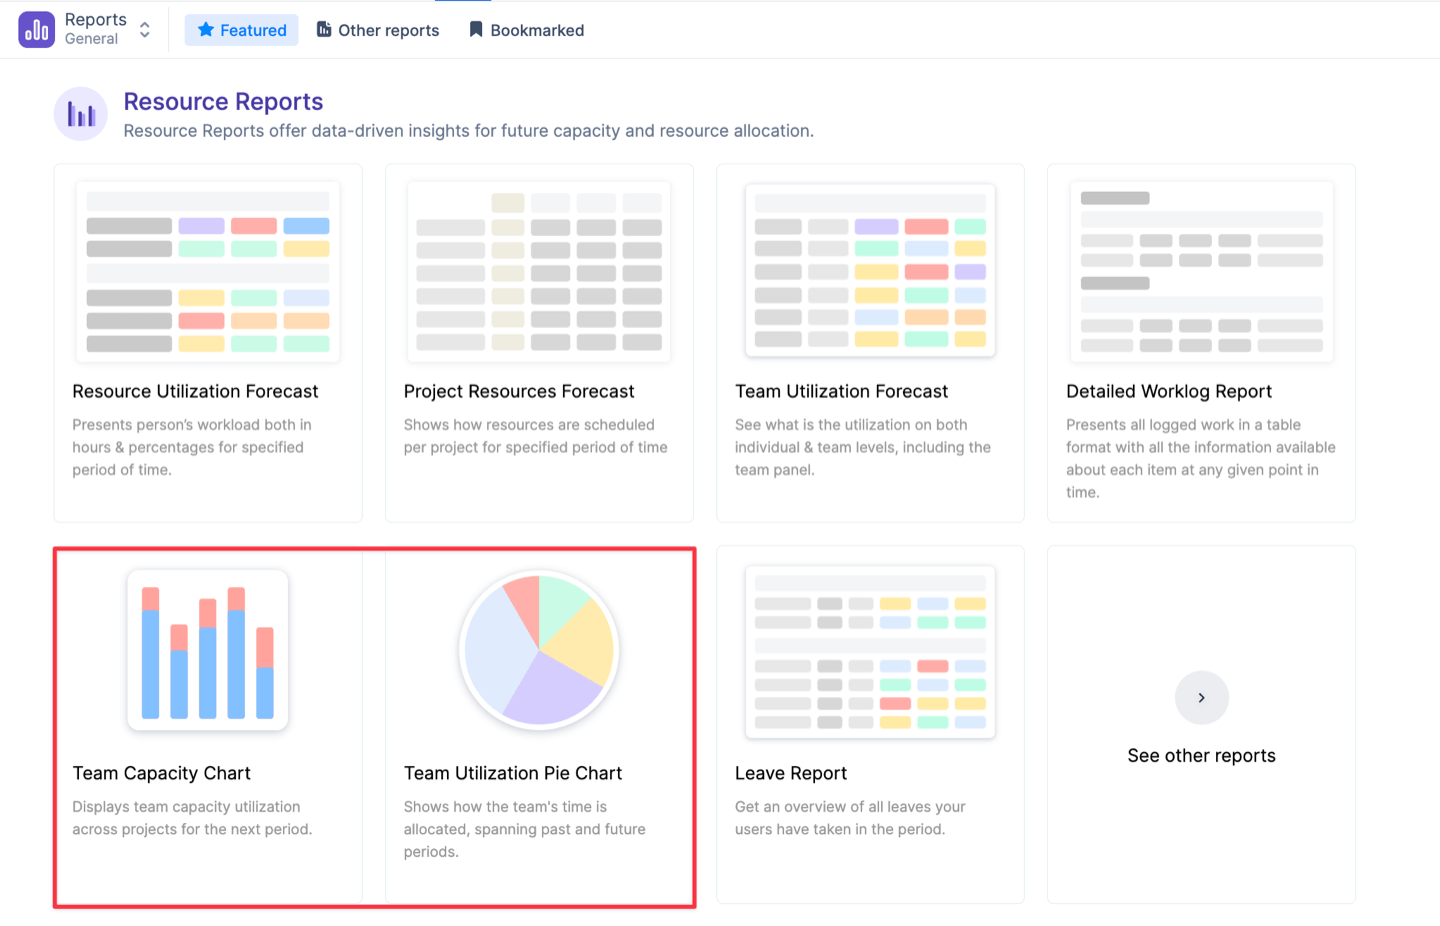Screen dimensions: 1440x926
Task: Click See other reports text
Action: pyautogui.click(x=1201, y=756)
